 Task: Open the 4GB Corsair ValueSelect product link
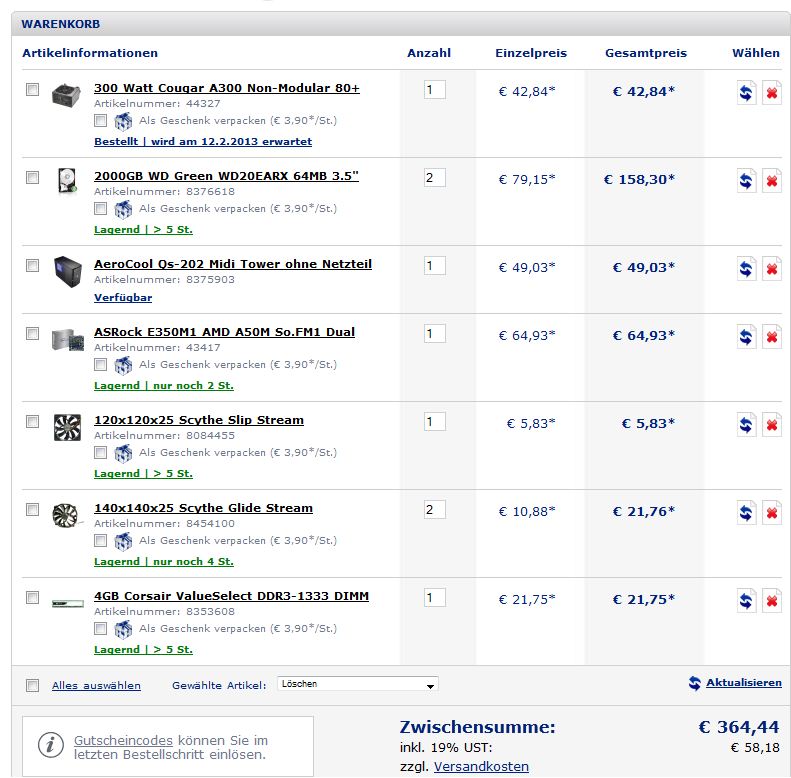pos(231,596)
